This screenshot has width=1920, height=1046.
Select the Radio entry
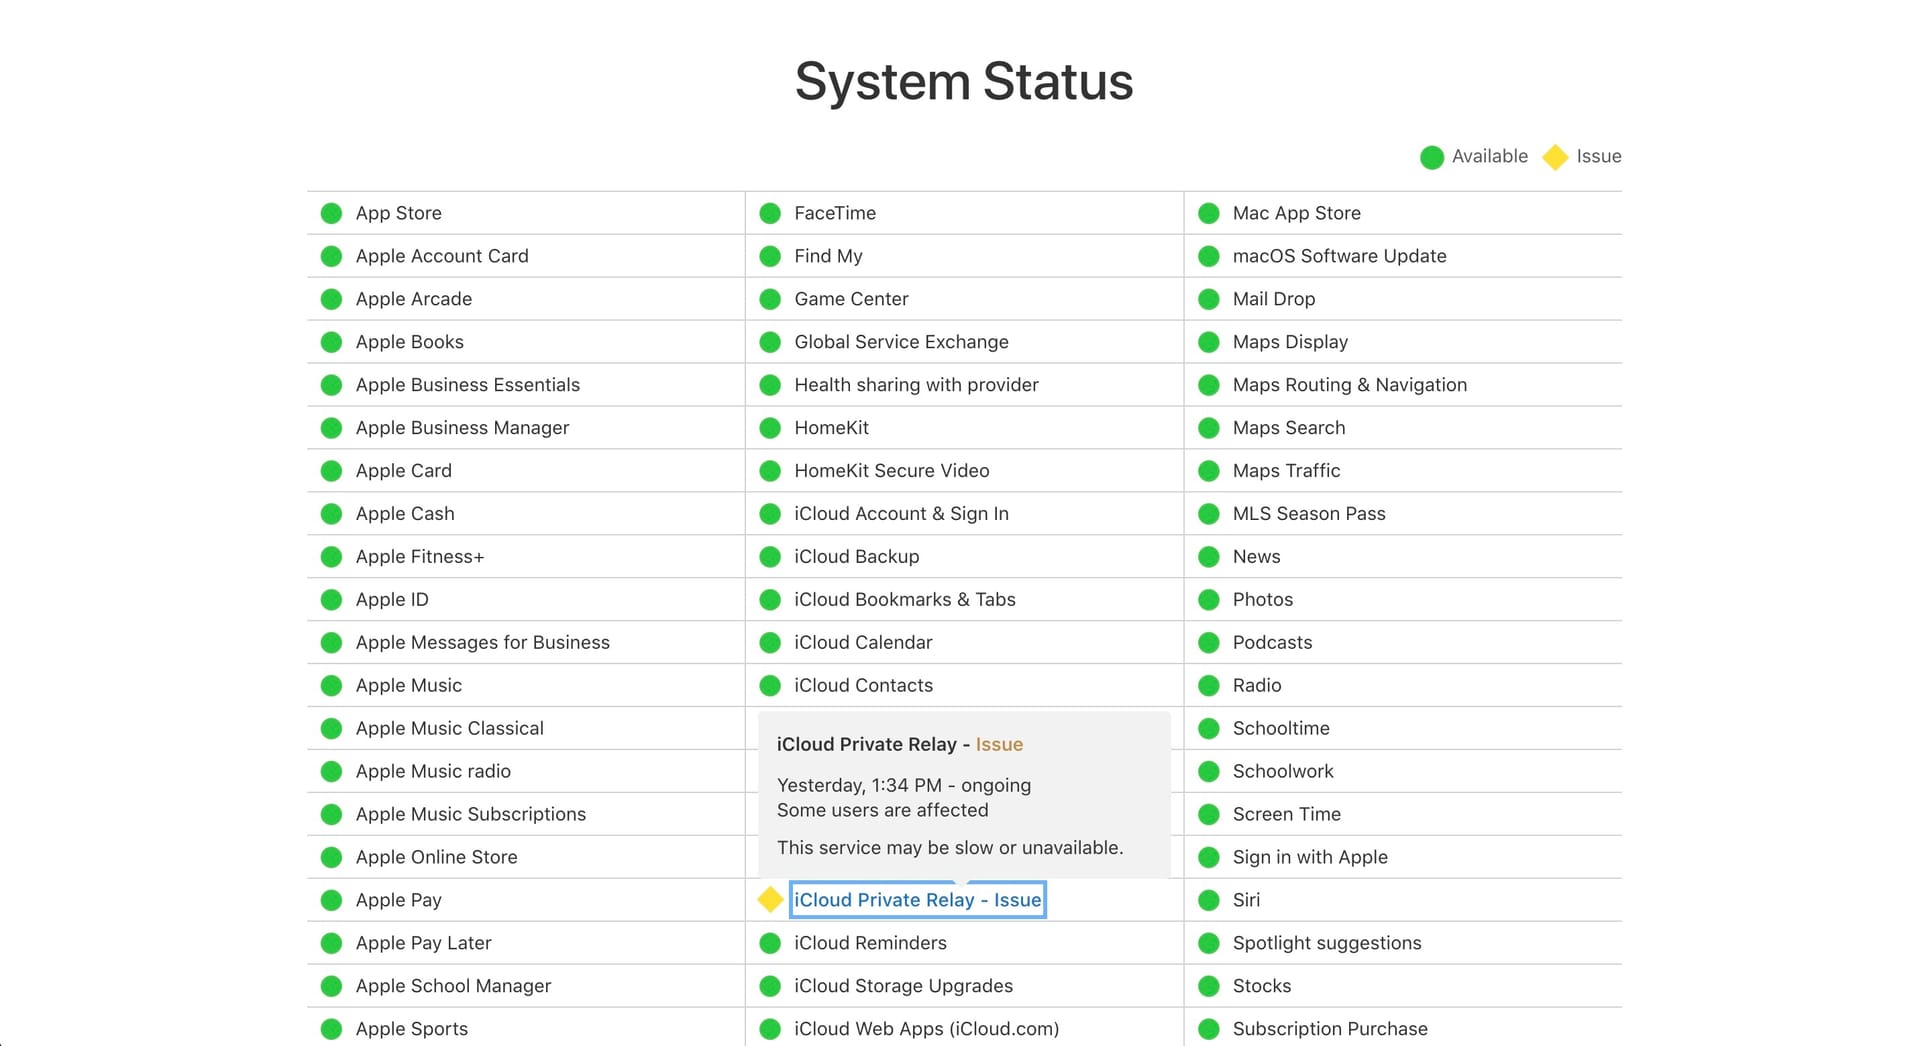[1257, 686]
